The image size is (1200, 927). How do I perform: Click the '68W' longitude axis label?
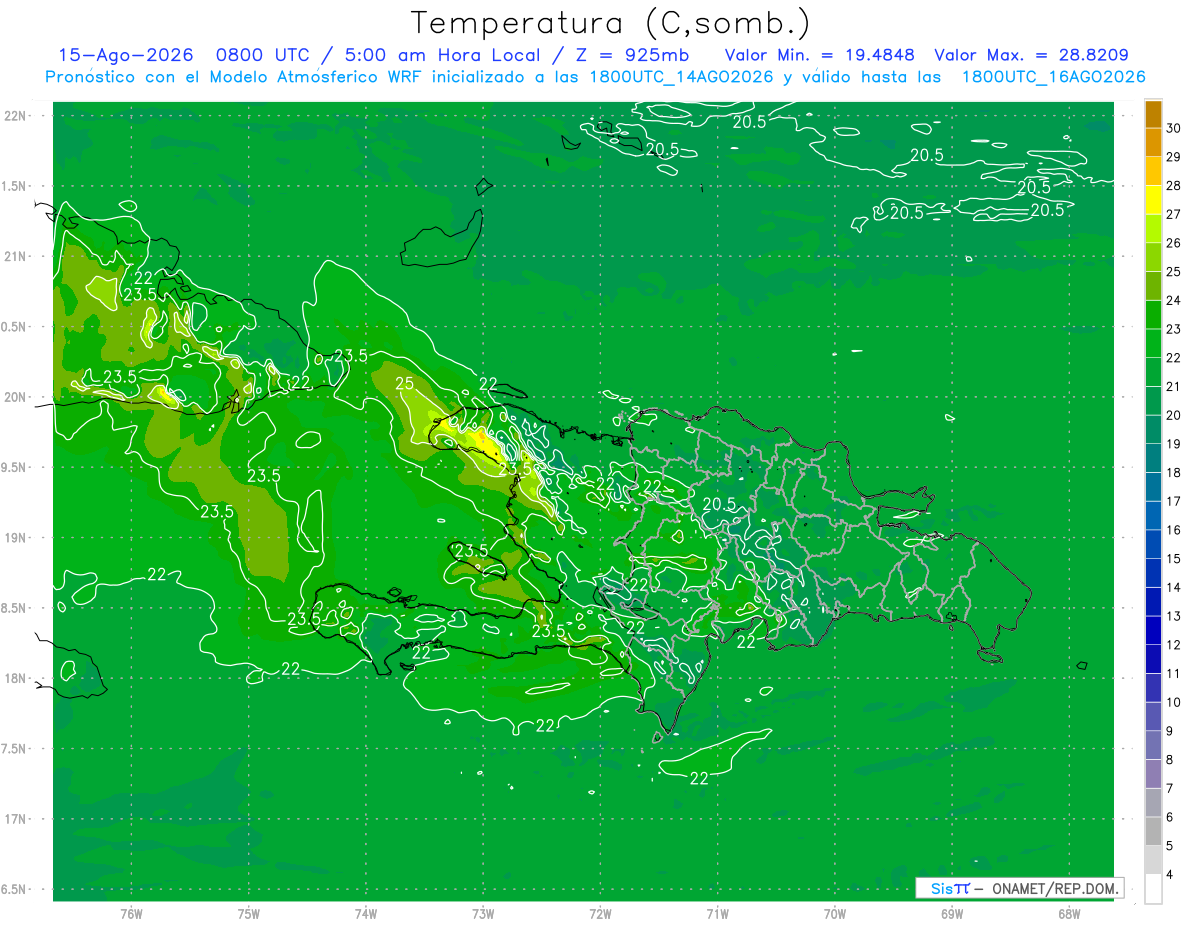1068,913
